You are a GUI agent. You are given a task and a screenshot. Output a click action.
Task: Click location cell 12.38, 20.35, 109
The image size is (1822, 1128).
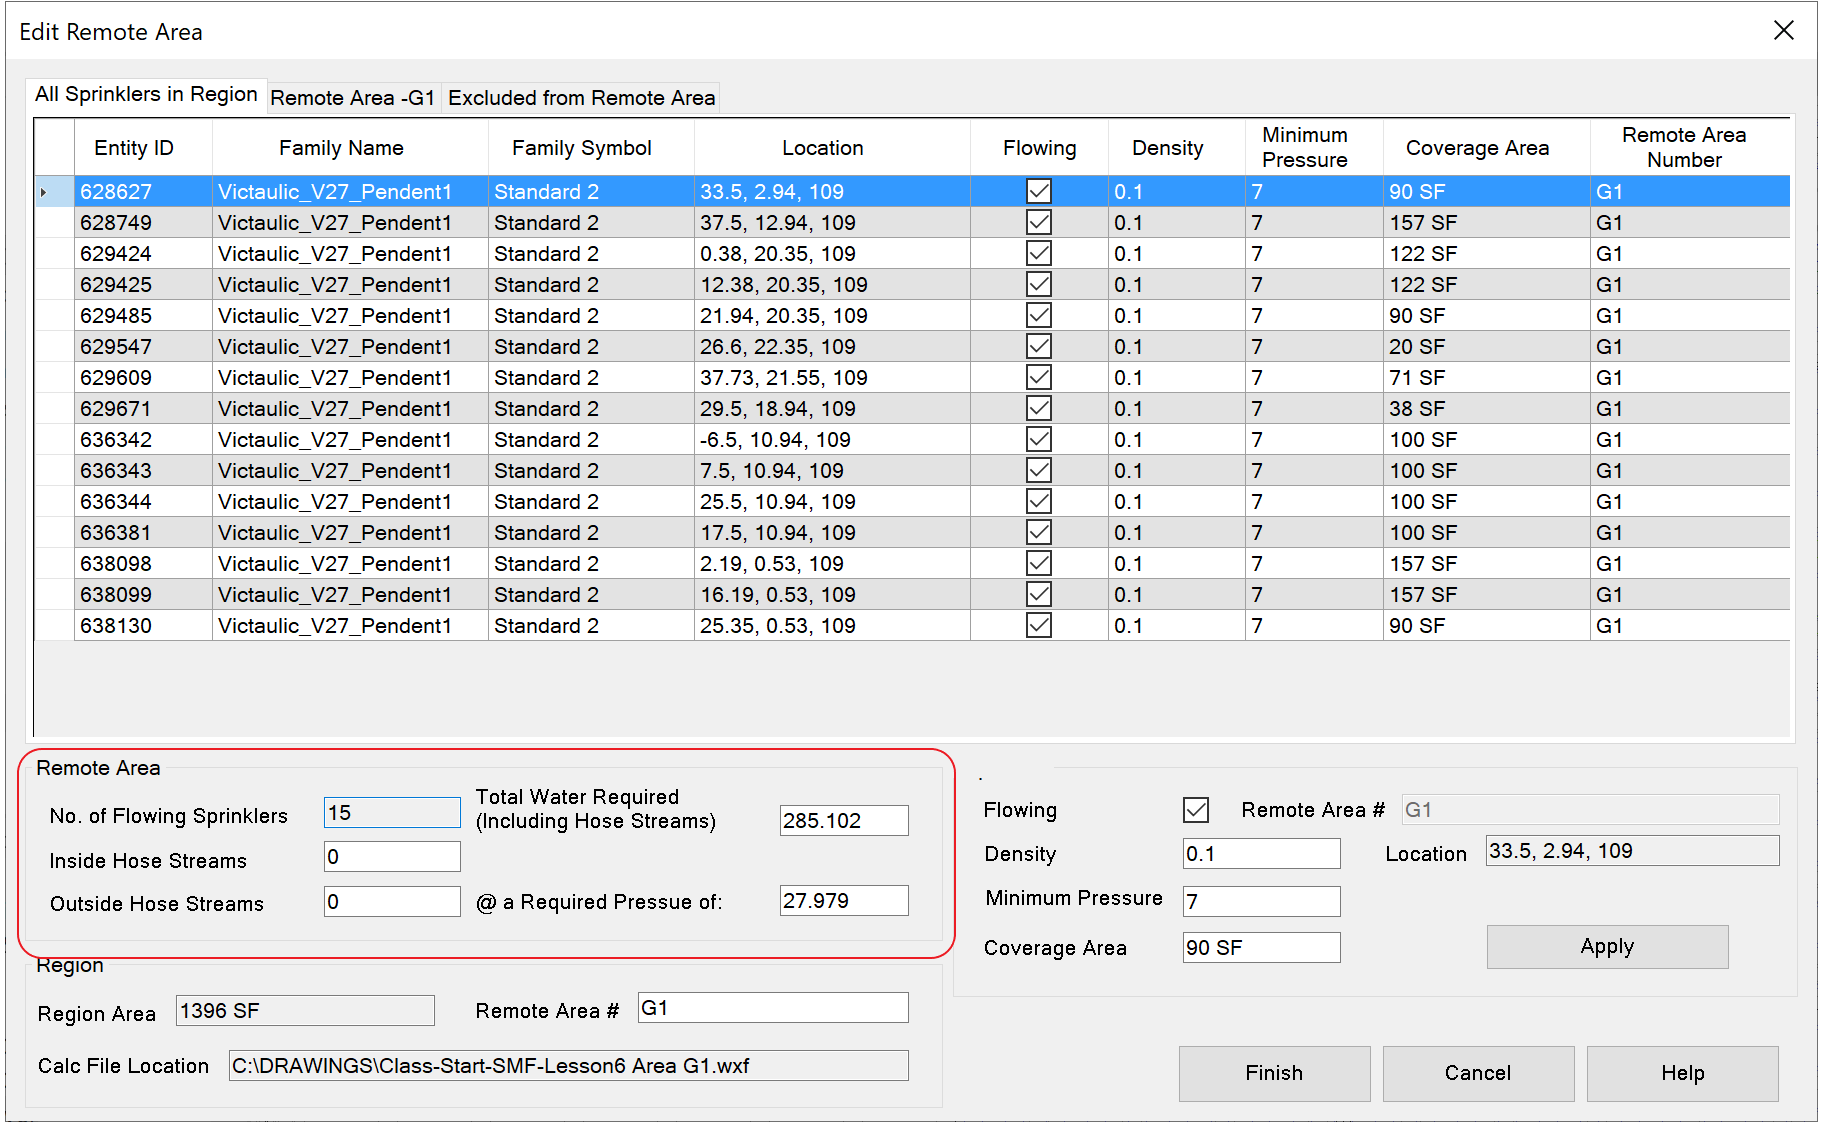(832, 284)
